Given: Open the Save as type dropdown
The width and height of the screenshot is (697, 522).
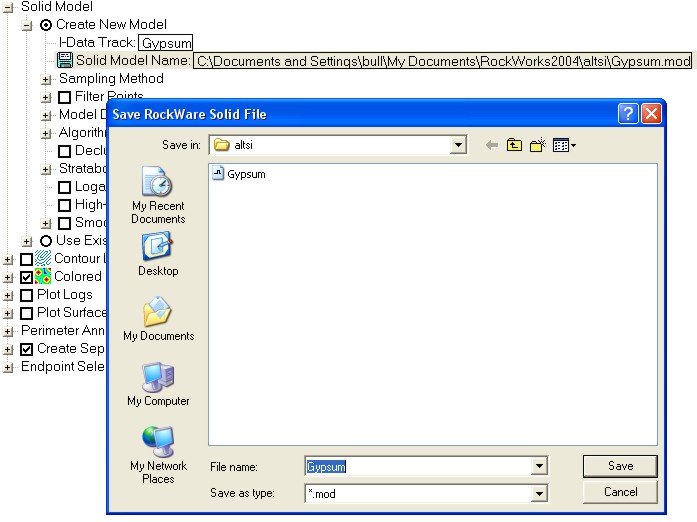Looking at the screenshot, I should [x=539, y=494].
